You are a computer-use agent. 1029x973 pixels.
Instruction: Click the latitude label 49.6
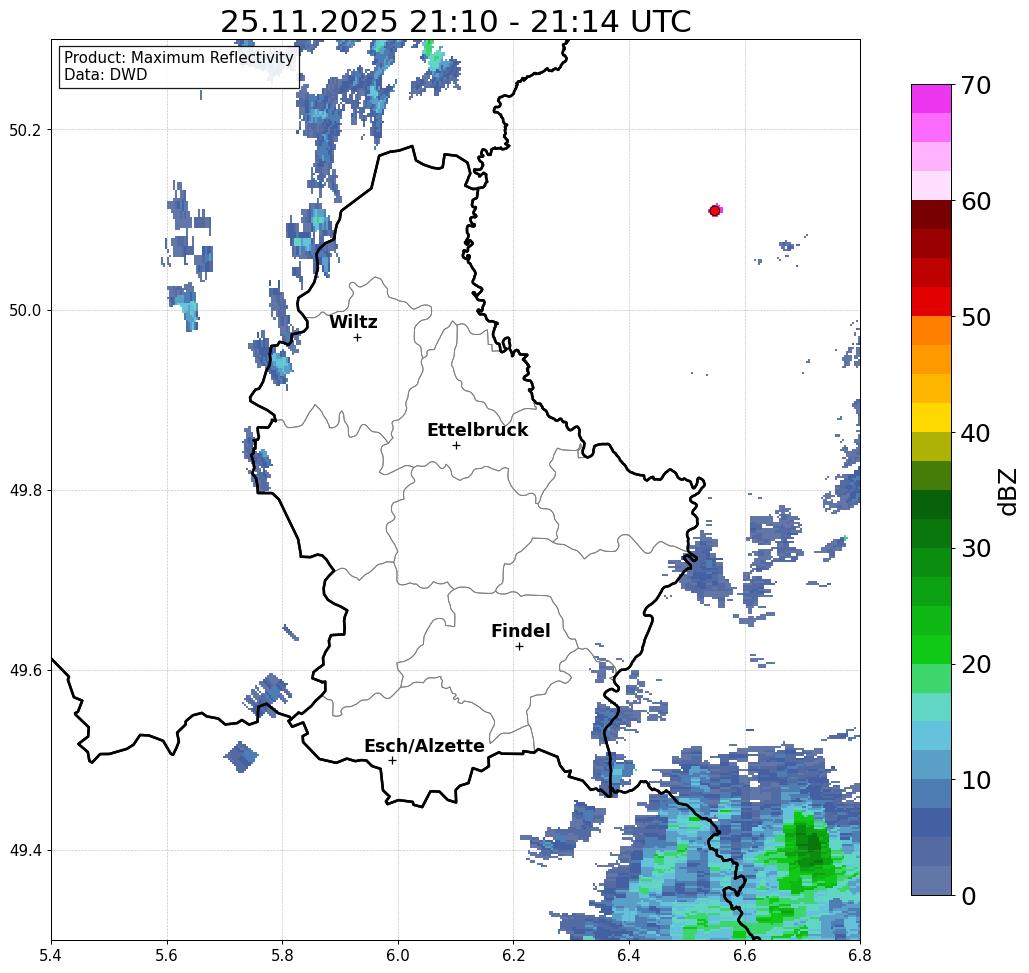pyautogui.click(x=24, y=671)
